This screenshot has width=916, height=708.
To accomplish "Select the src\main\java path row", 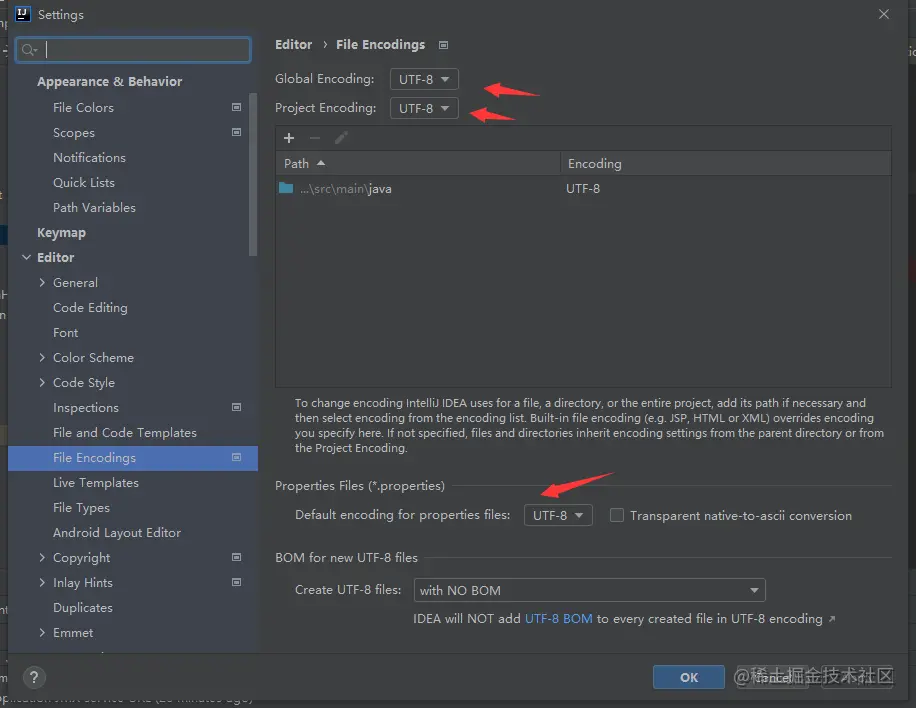I will (583, 188).
